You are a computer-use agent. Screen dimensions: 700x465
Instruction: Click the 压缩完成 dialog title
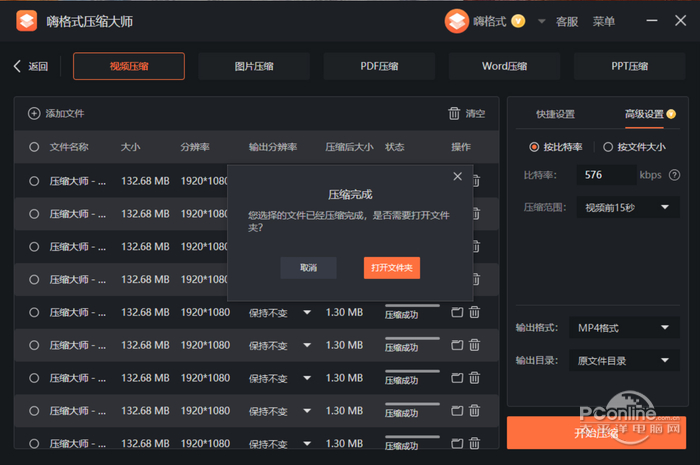[350, 195]
